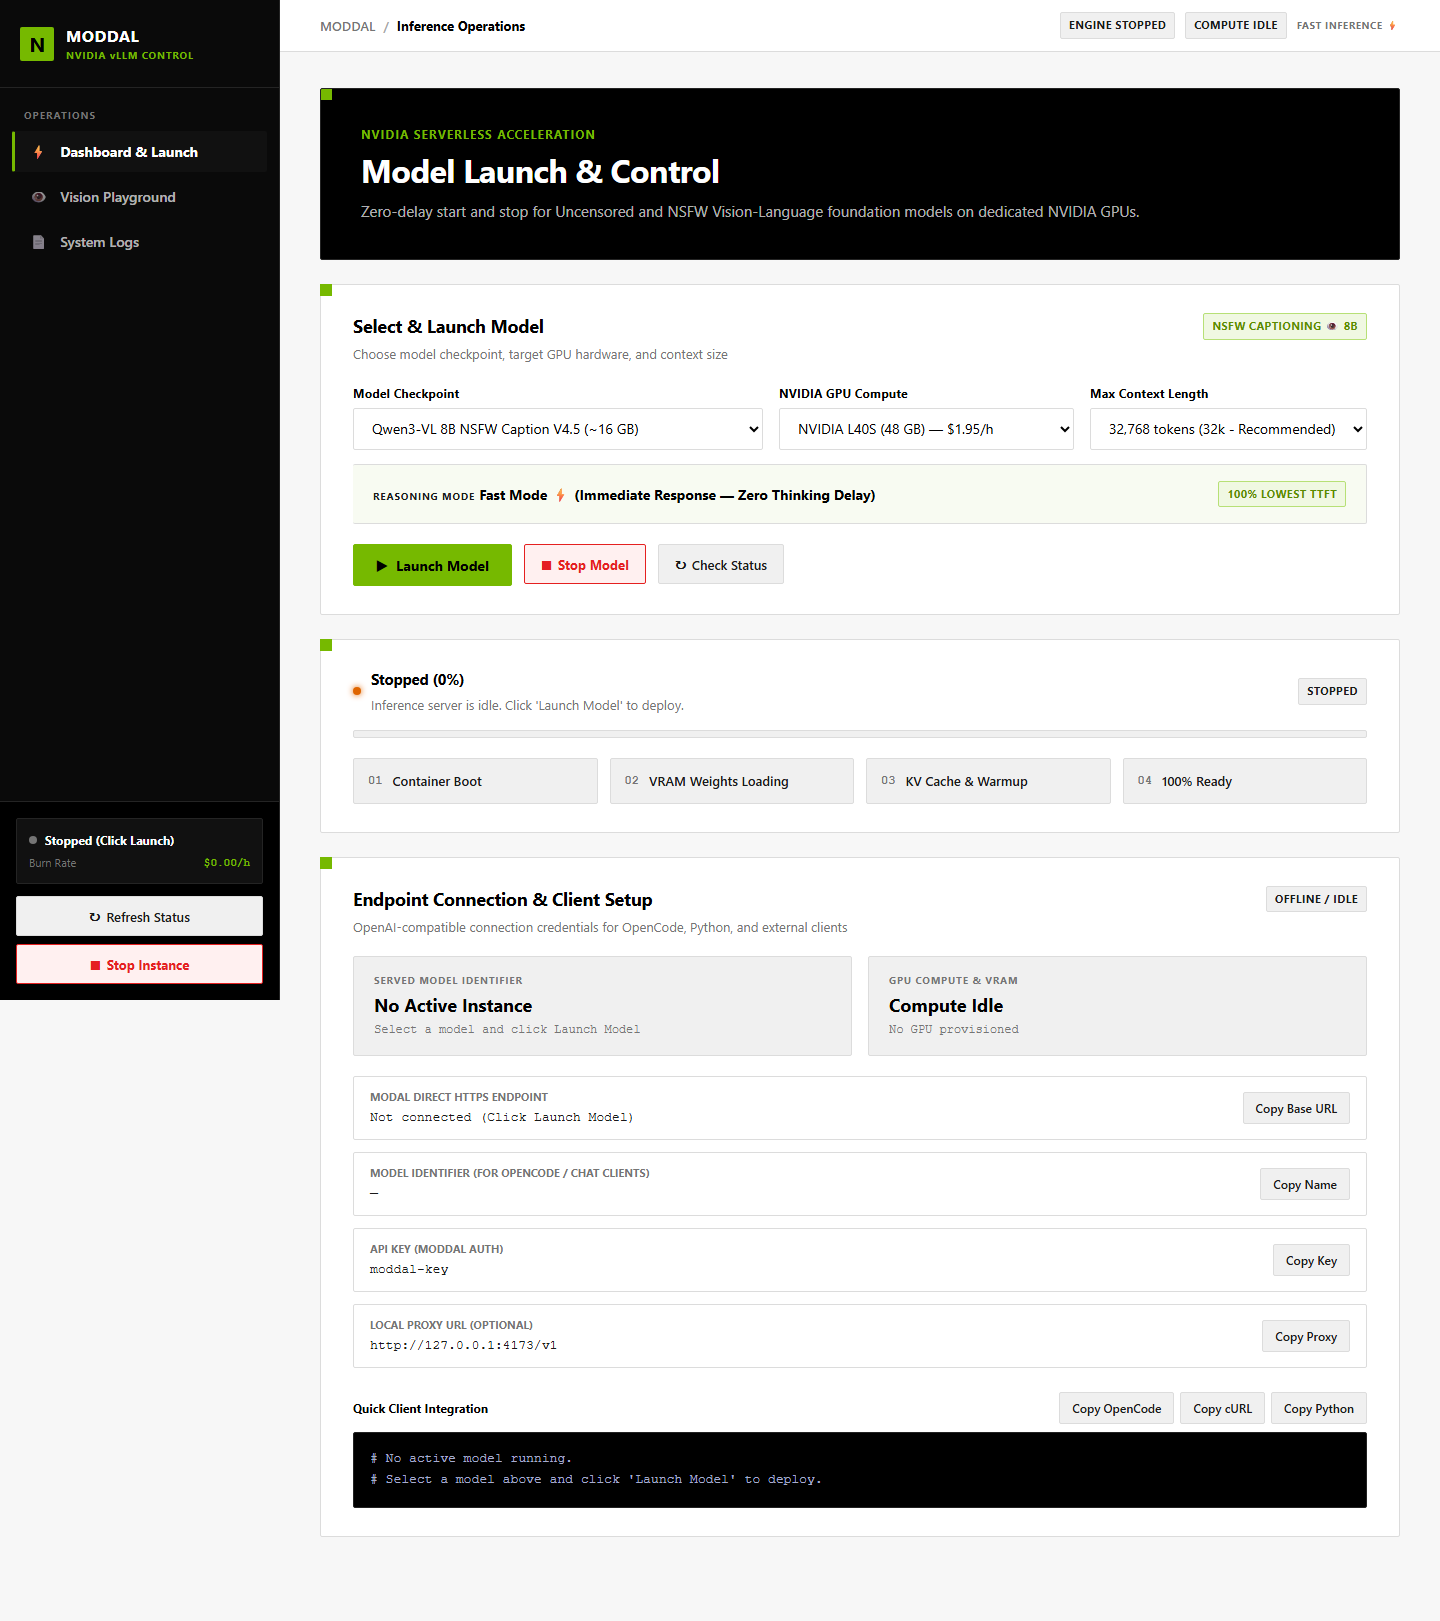Open the Max Context Length dropdown
The width and height of the screenshot is (1440, 1621).
coord(1228,429)
